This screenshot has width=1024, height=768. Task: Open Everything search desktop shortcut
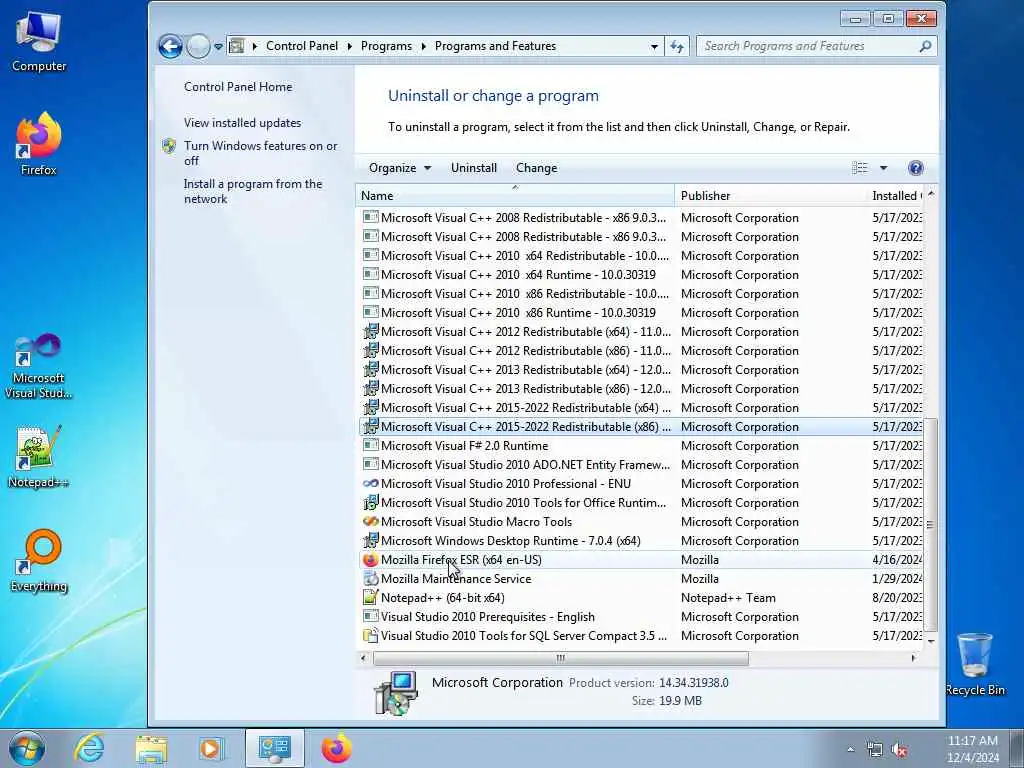coord(39,560)
